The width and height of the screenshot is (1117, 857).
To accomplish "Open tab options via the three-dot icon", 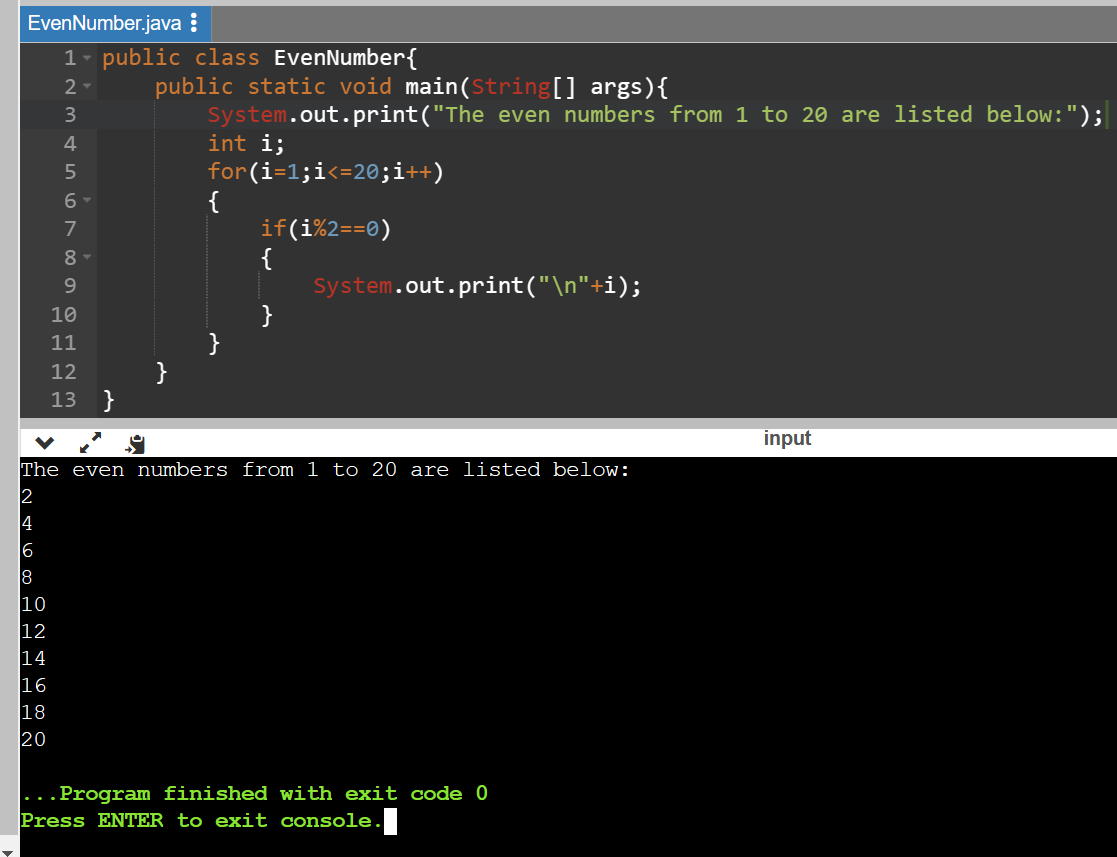I will [x=194, y=23].
